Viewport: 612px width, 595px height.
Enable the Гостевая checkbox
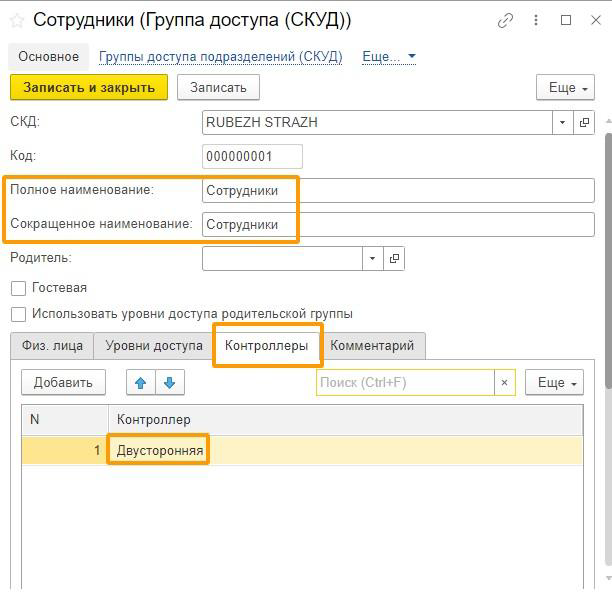pos(18,288)
